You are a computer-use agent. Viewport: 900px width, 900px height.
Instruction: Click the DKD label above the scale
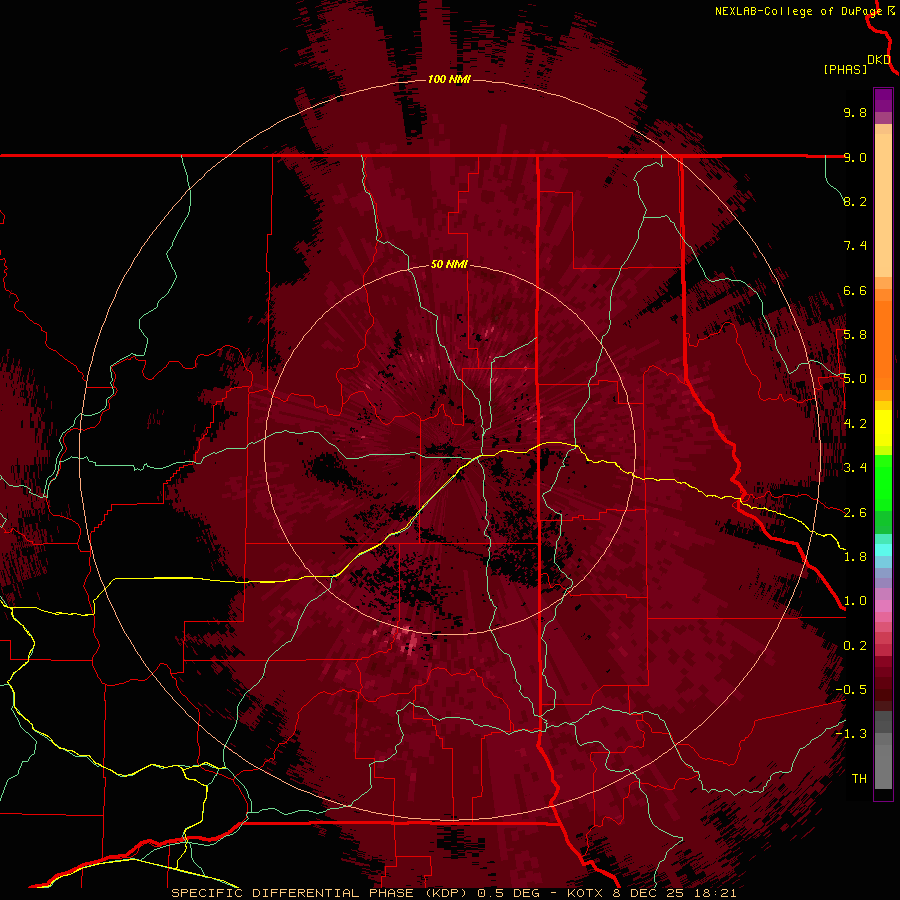pos(879,60)
